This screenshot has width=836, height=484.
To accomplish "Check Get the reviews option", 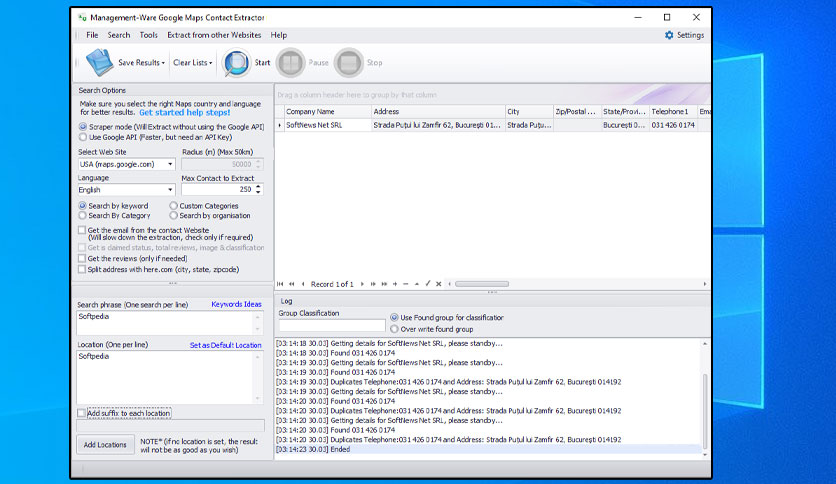I will coord(82,259).
